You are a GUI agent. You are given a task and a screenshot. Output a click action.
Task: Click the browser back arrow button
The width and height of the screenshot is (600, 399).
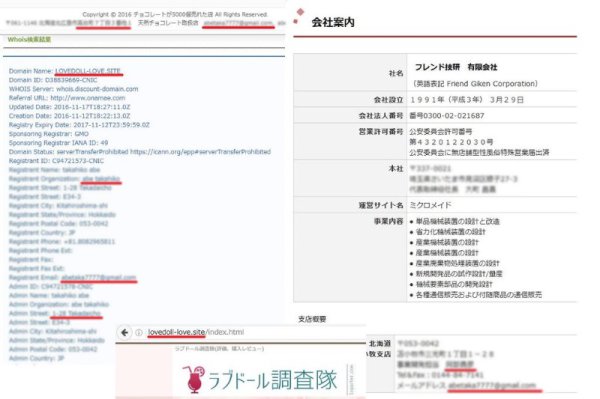pyautogui.click(x=124, y=332)
